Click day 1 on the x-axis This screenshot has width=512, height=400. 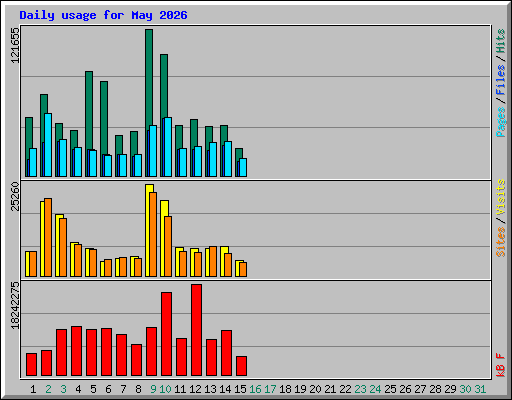(33, 389)
